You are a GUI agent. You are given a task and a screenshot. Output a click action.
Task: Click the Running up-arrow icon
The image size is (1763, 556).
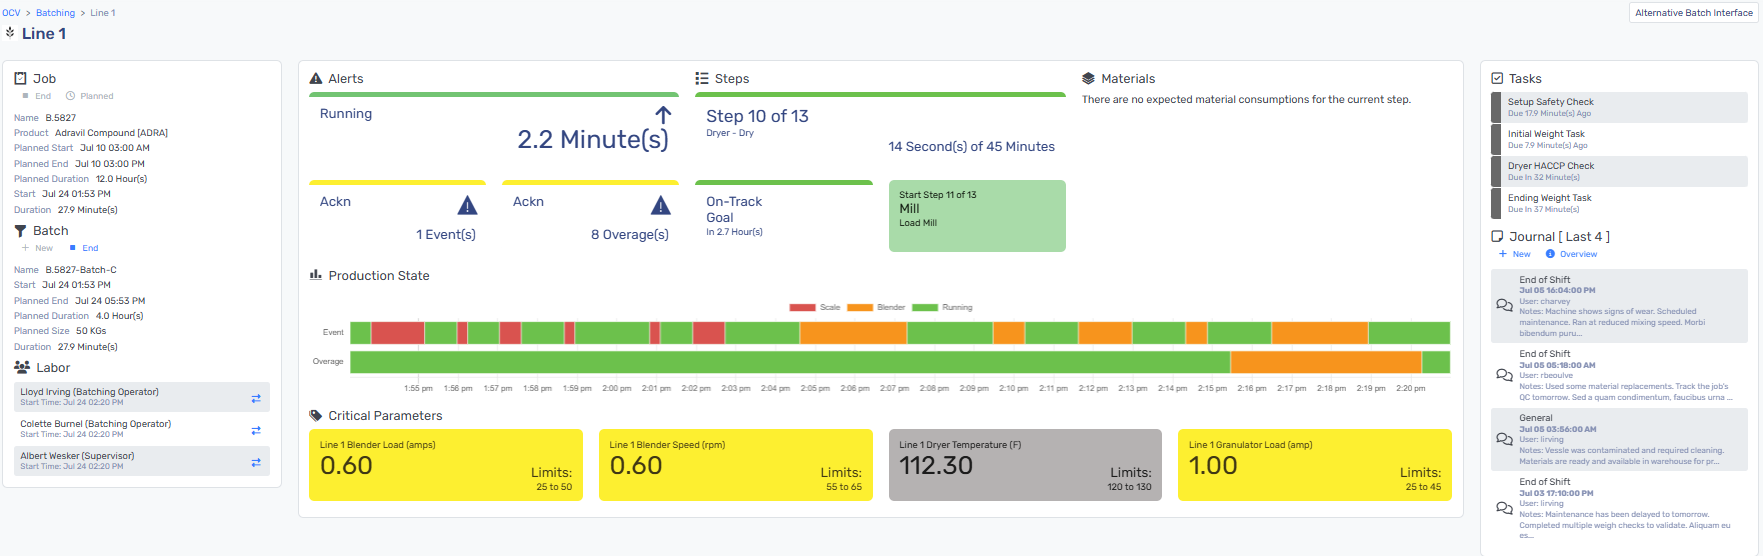663,115
